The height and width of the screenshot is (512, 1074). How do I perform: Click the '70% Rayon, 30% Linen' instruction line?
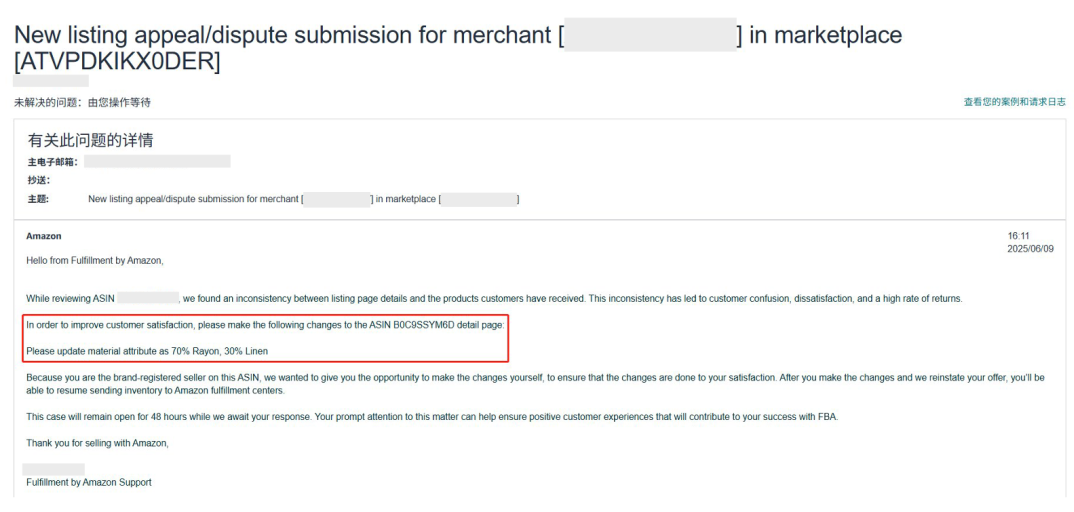[x=147, y=351]
